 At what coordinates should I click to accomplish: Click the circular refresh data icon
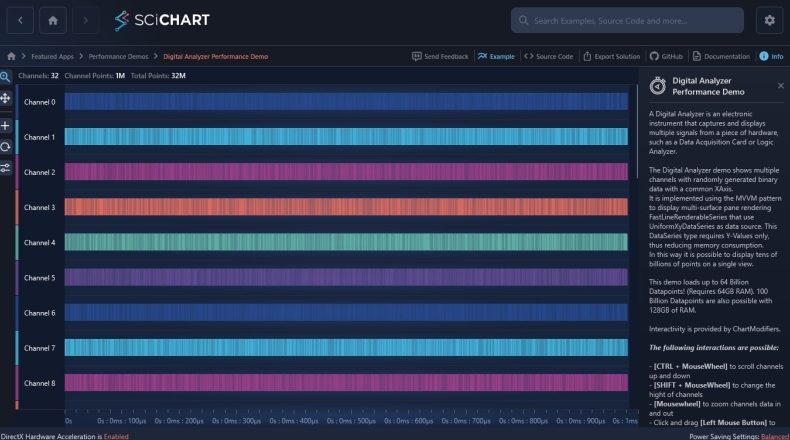(6, 146)
